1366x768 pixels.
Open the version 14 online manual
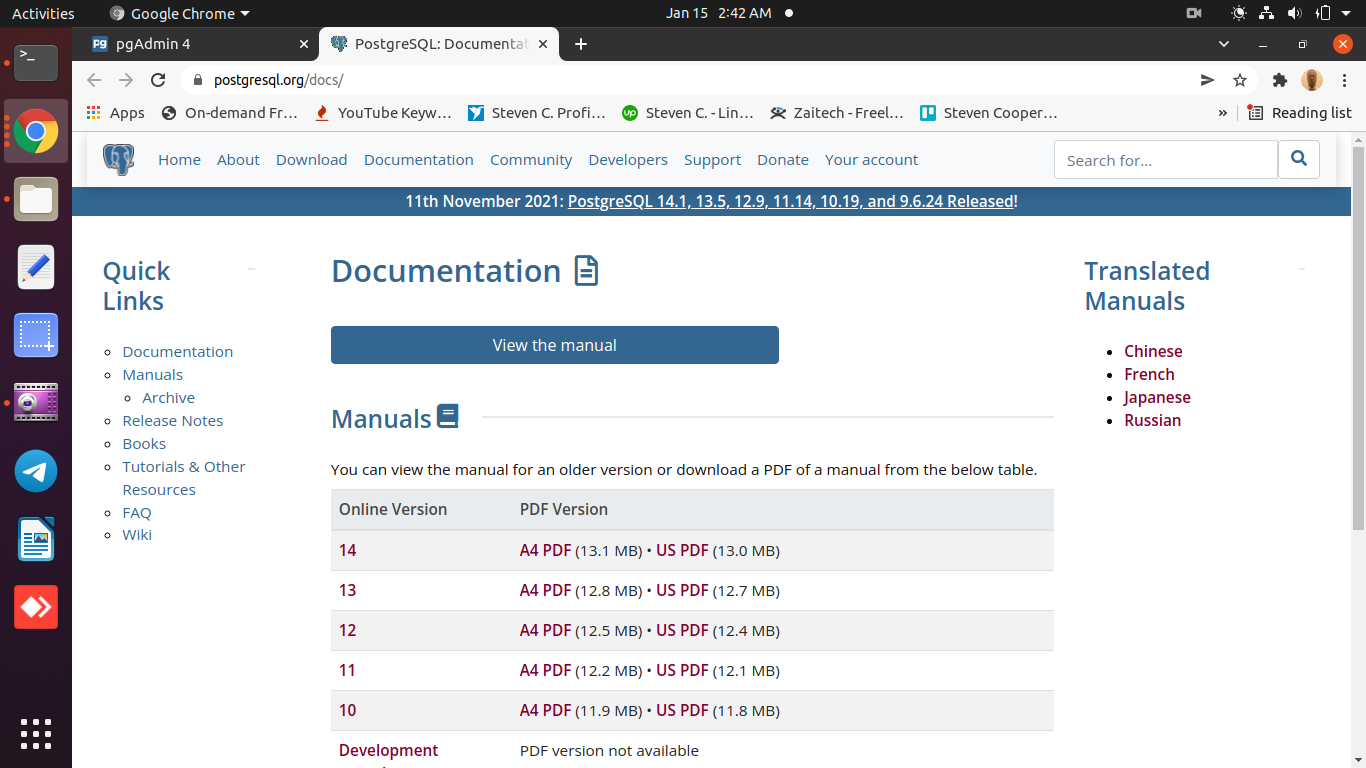(347, 550)
